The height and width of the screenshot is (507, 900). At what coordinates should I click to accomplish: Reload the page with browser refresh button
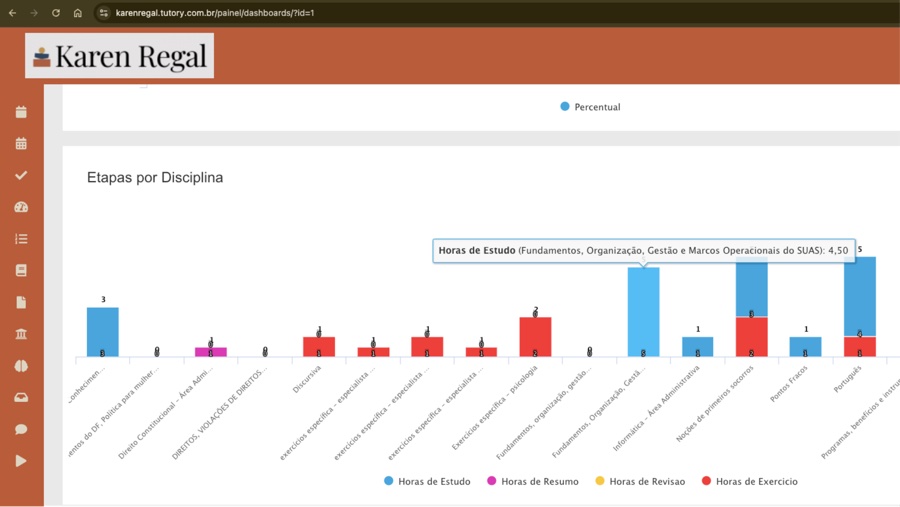click(x=56, y=13)
